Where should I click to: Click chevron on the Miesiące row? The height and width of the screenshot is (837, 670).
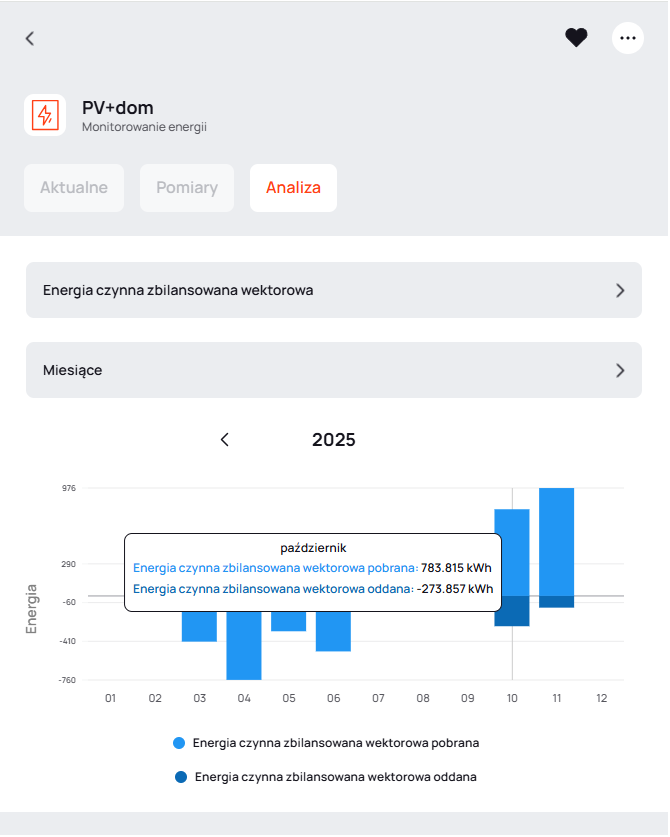pyautogui.click(x=620, y=370)
